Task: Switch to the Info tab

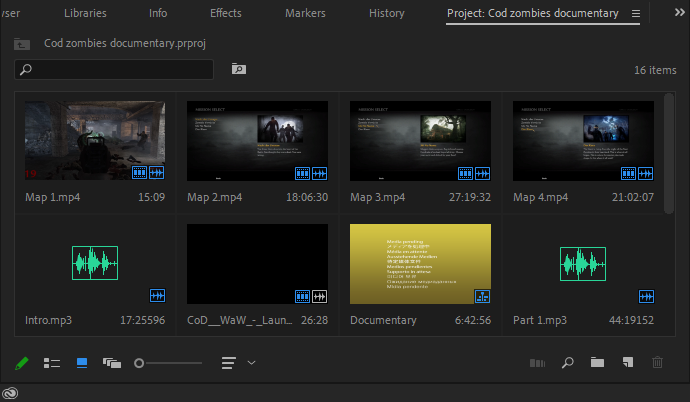Action: (x=158, y=13)
